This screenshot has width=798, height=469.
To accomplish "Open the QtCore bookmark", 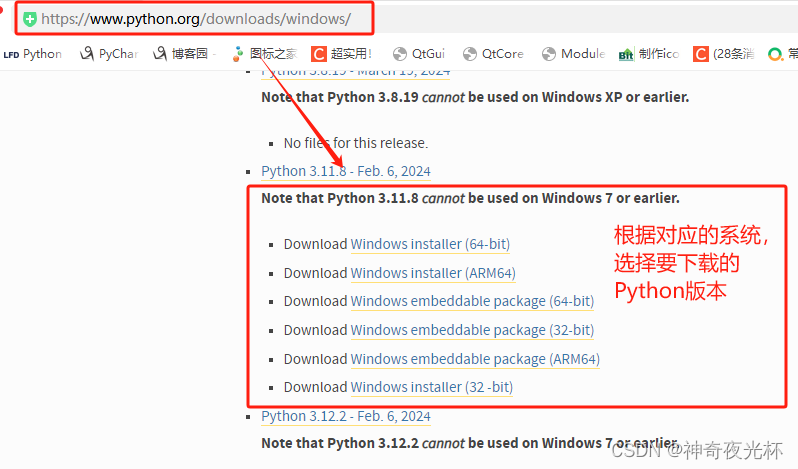I will (493, 54).
